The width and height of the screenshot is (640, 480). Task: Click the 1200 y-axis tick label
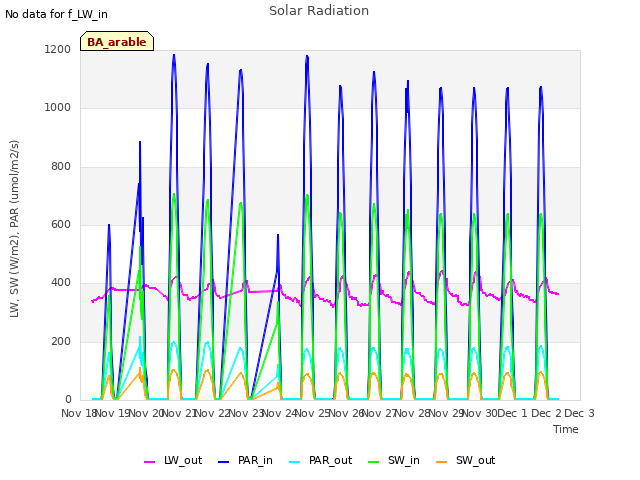coord(58,49)
